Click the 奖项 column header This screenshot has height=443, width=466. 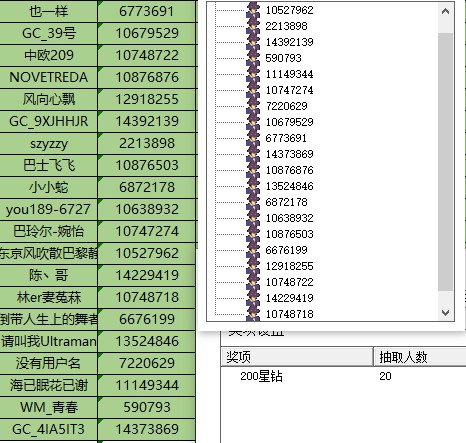[297, 357]
